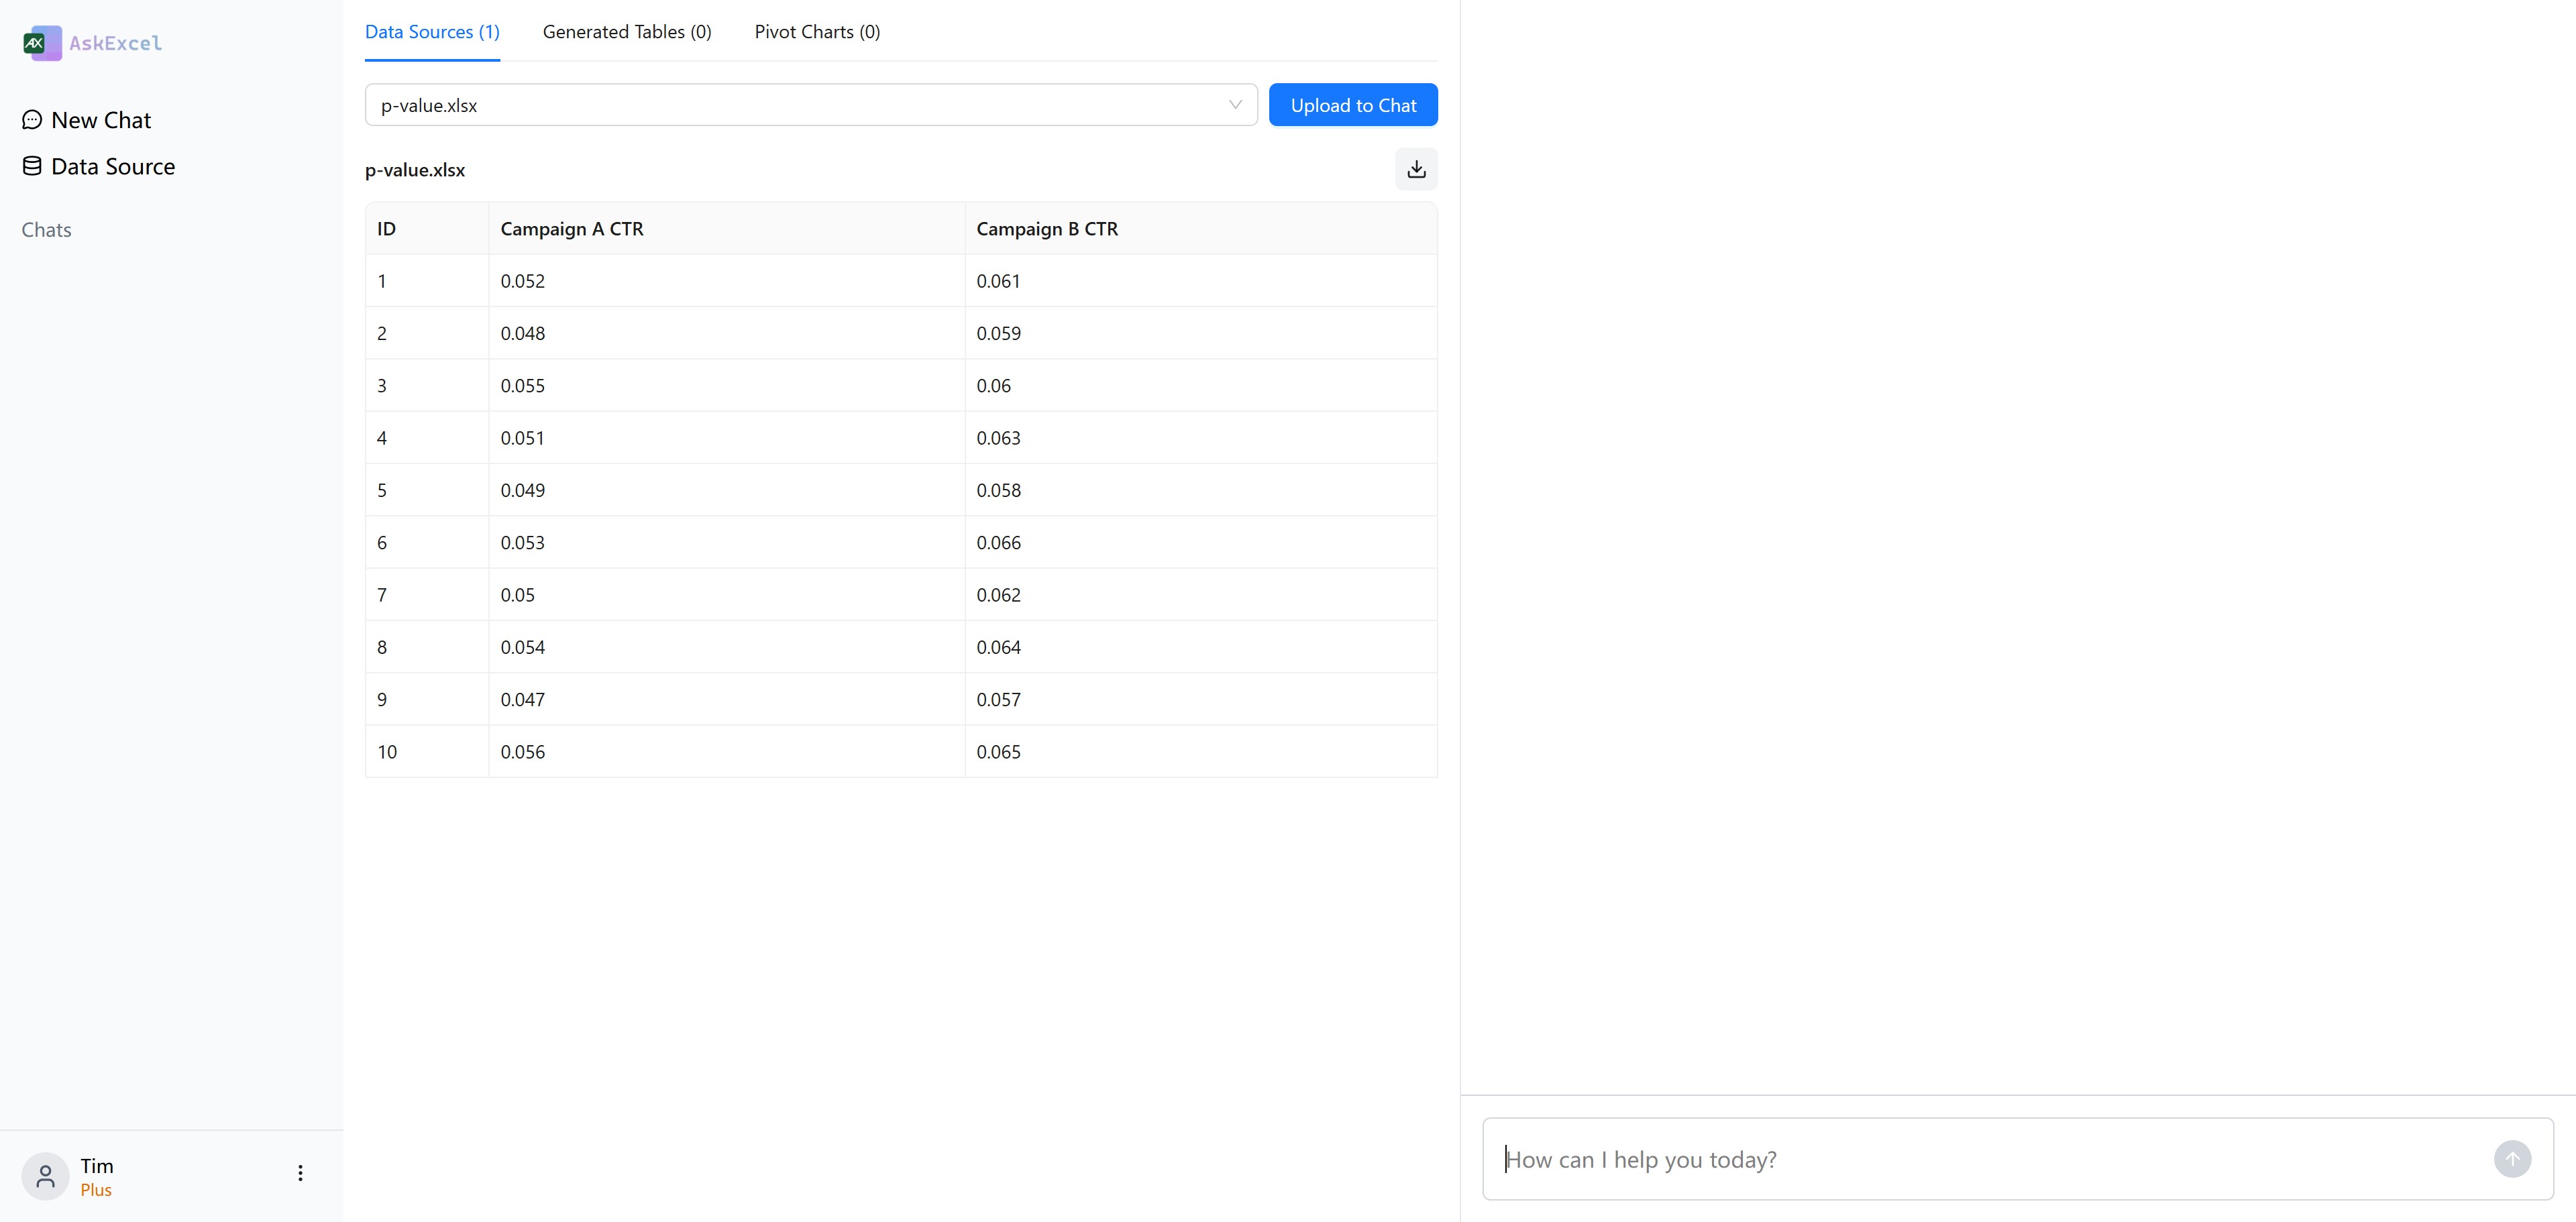Screen dimensions: 2576x1222
Task: Download the p-value.xlsx file
Action: click(1416, 169)
